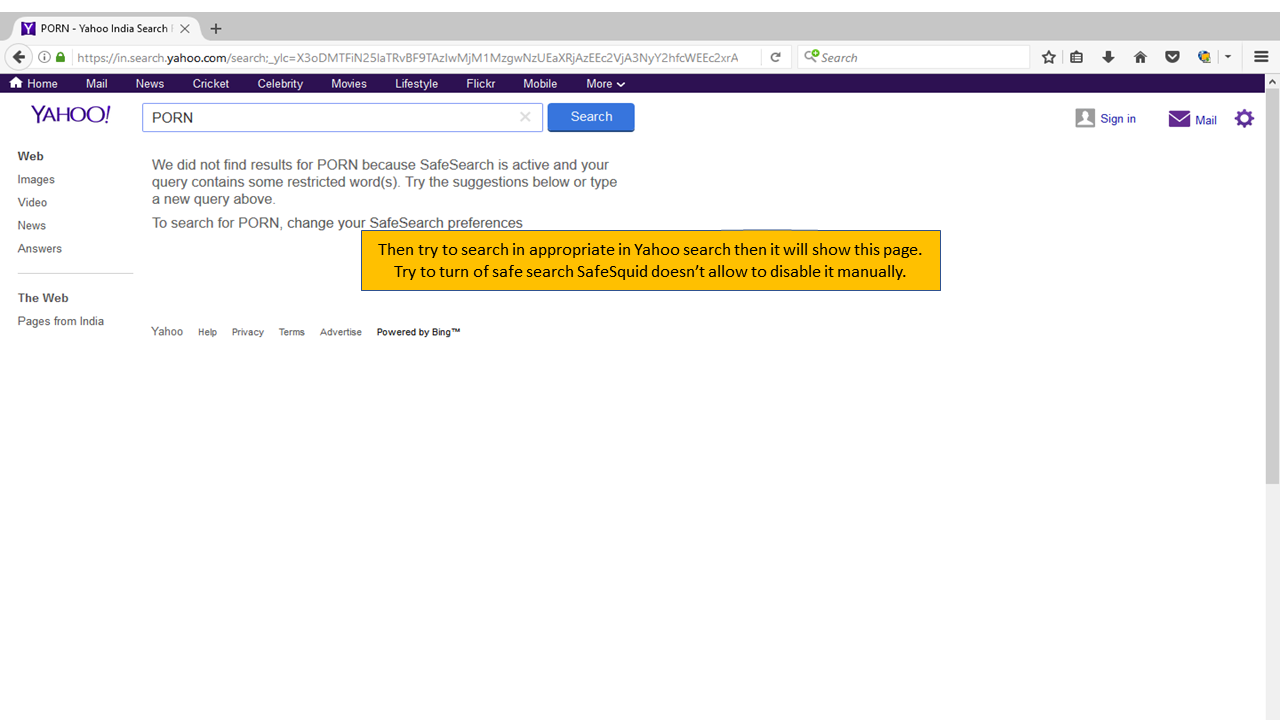Open Mobile in navigation bar
1280x720 pixels.
tap(540, 84)
